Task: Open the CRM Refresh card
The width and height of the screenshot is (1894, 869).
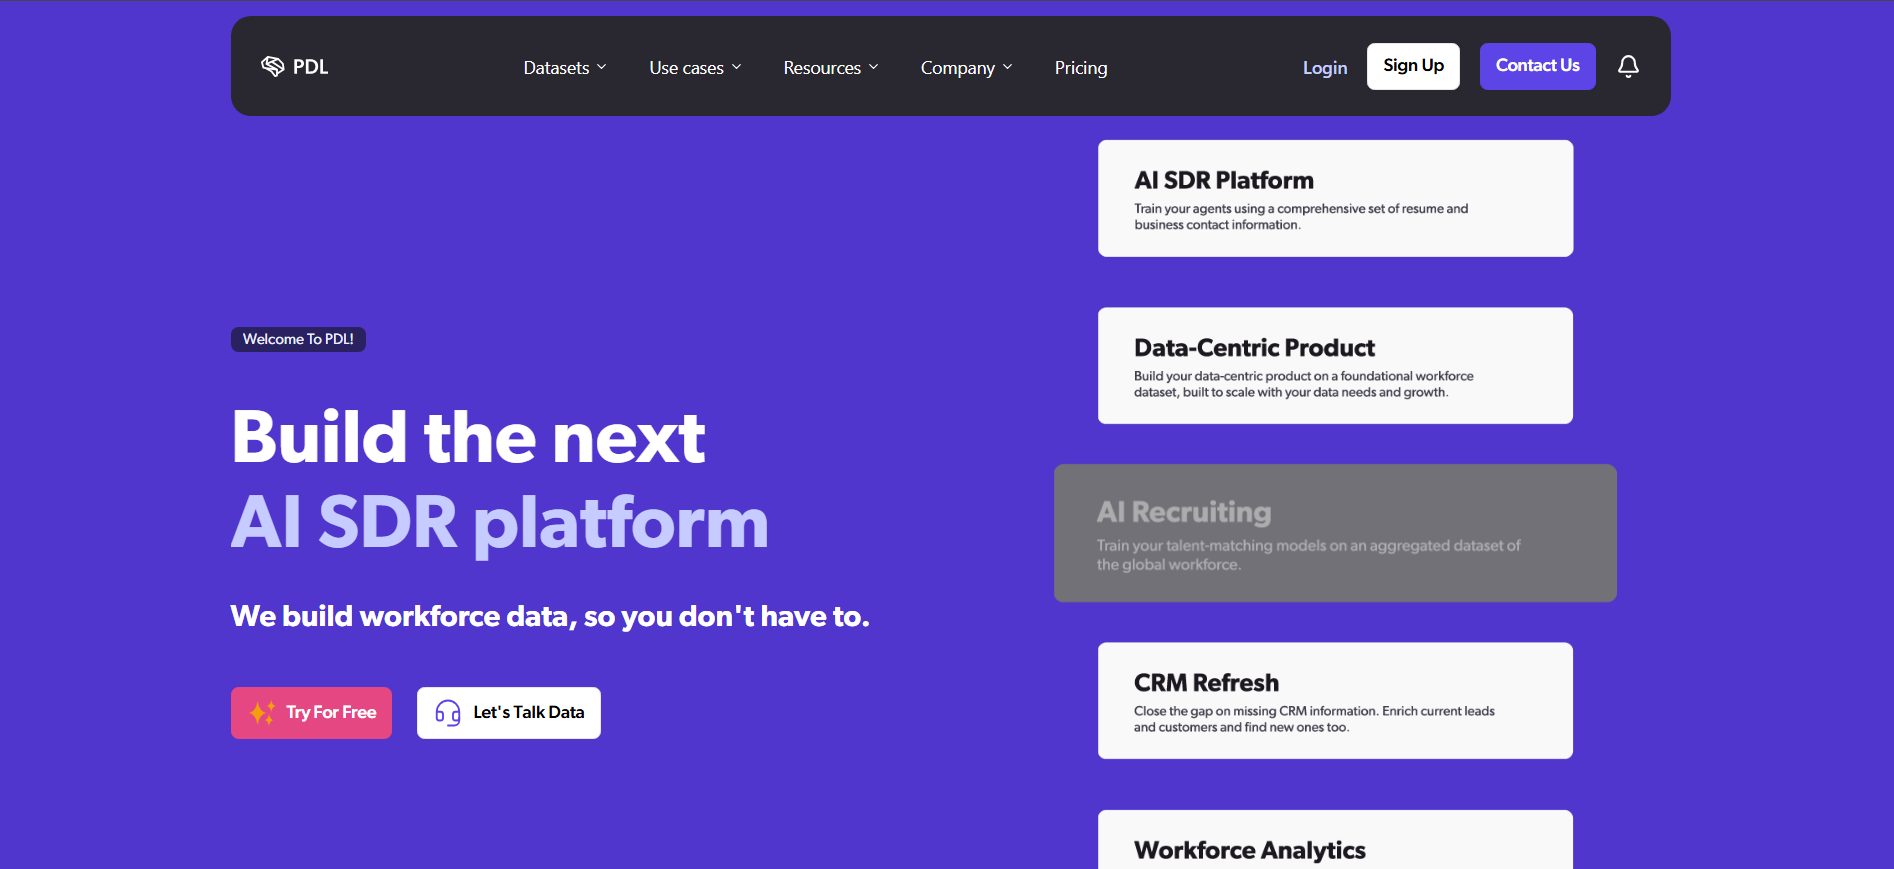Action: pyautogui.click(x=1335, y=701)
